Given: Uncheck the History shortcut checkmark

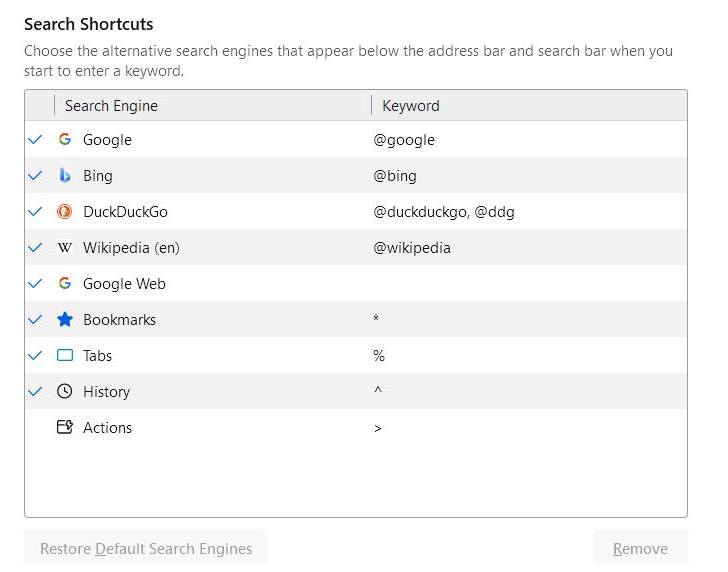Looking at the screenshot, I should [x=35, y=391].
